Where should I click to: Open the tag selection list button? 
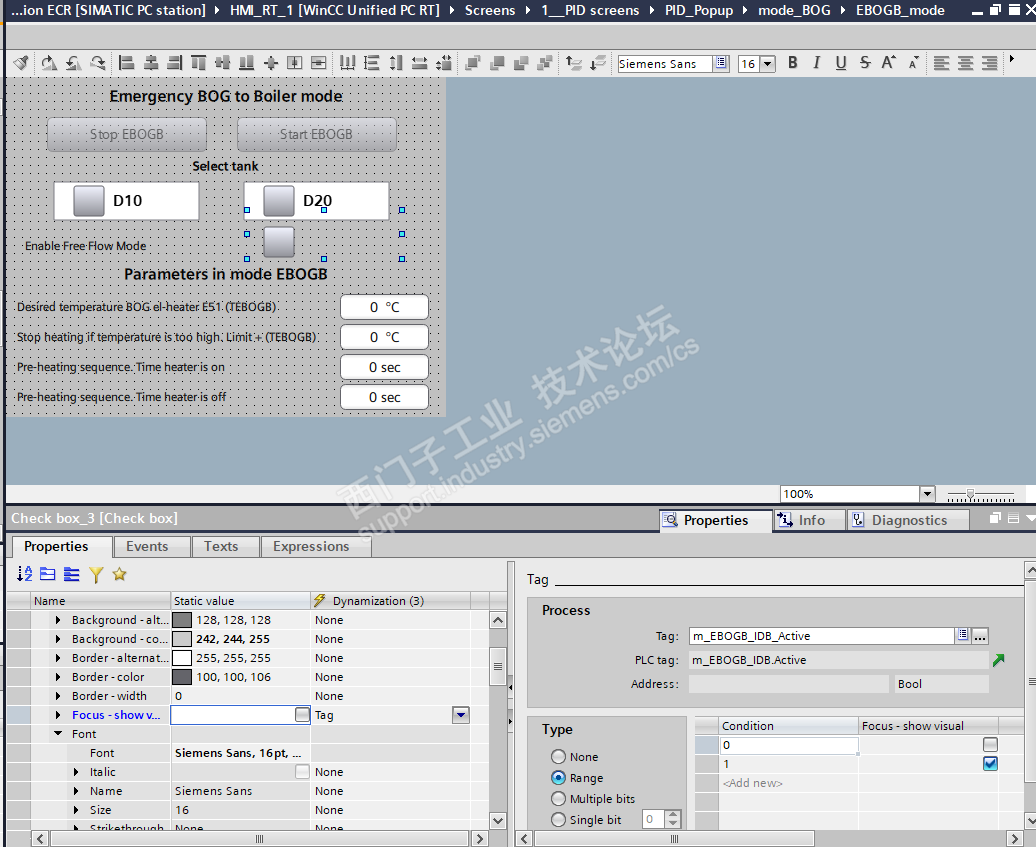point(963,635)
